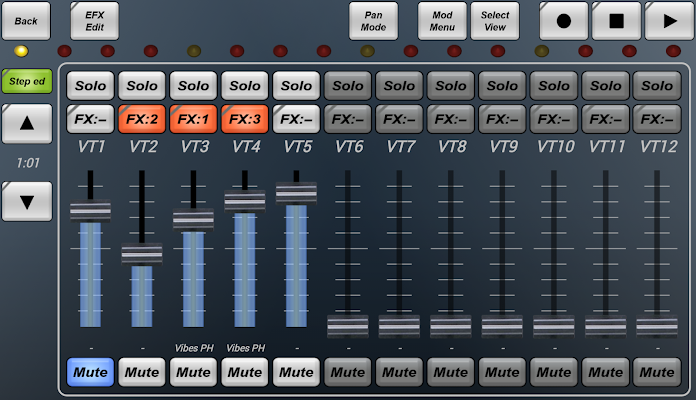Solo track VT12
This screenshot has width=696, height=400.
click(657, 85)
